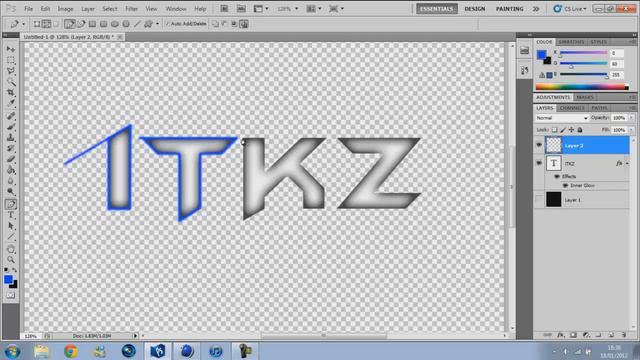This screenshot has width=640, height=360.
Task: Choose Freeform Pen in options bar
Action: 81,24
